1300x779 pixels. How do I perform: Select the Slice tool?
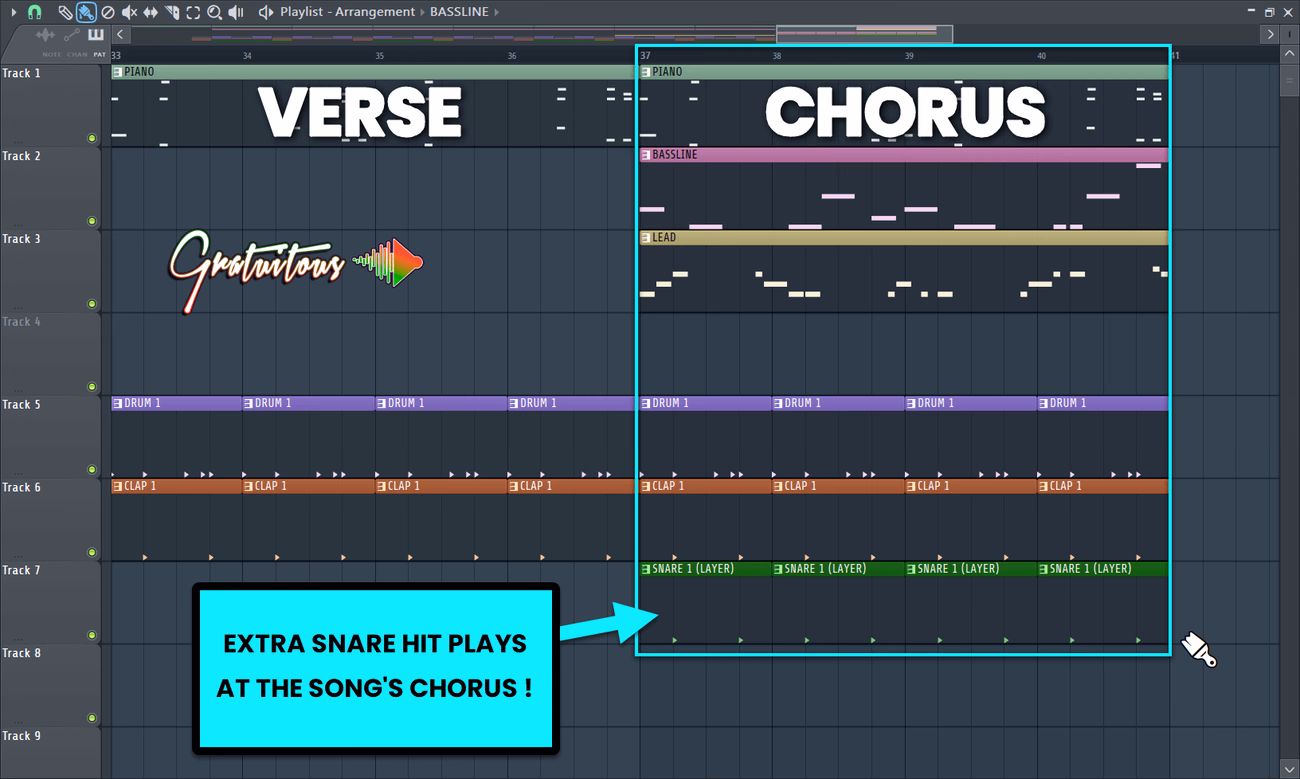(x=172, y=12)
